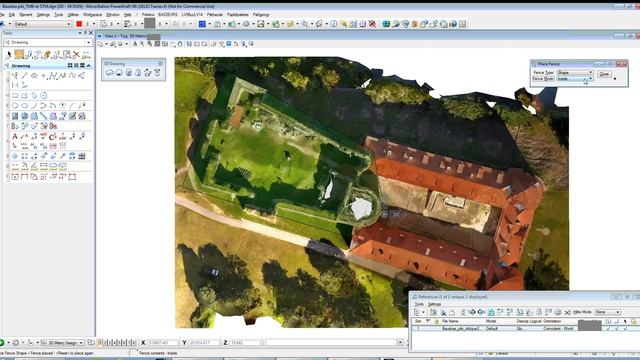This screenshot has width=640, height=360.
Task: Open the active color number dropdown
Action: tap(93, 24)
